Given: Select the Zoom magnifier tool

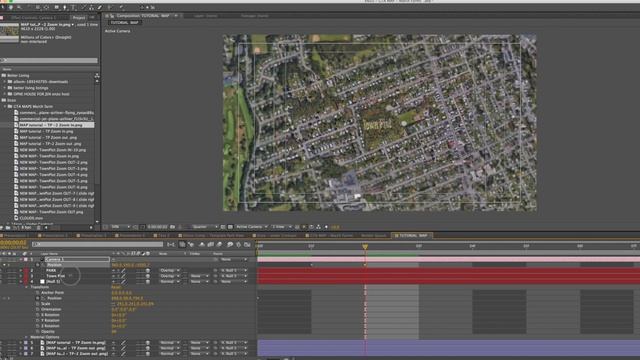Looking at the screenshot, I should pos(19,7).
